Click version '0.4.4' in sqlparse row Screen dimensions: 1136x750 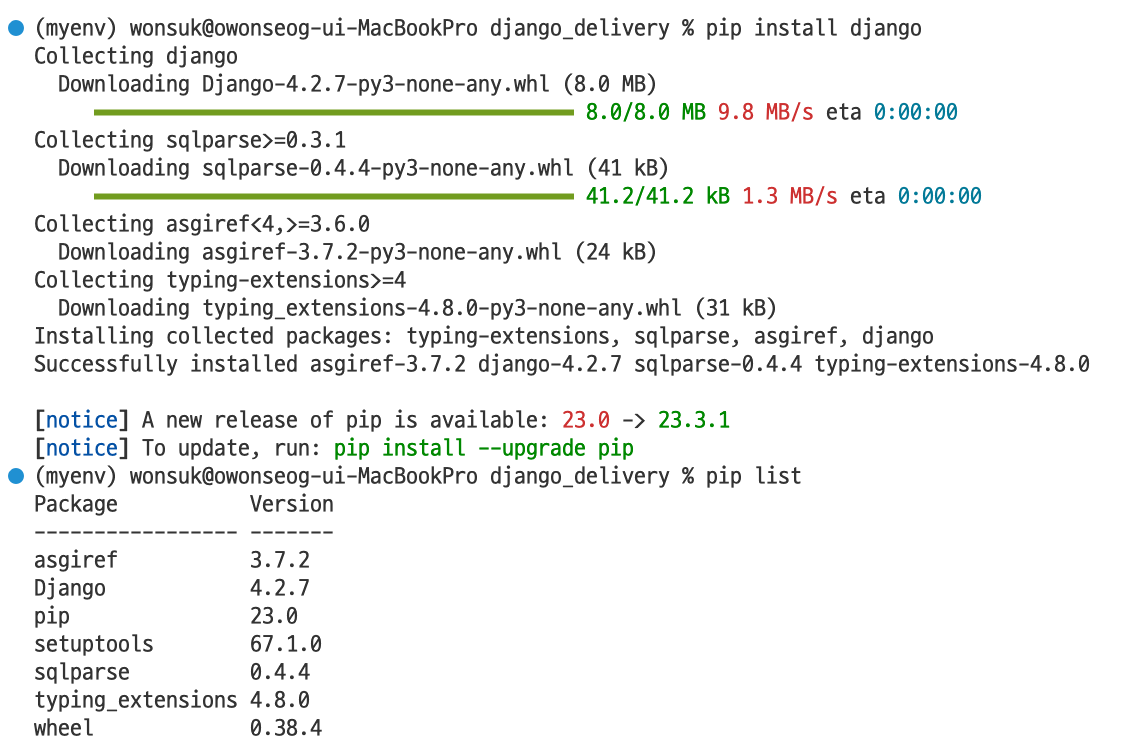[280, 672]
